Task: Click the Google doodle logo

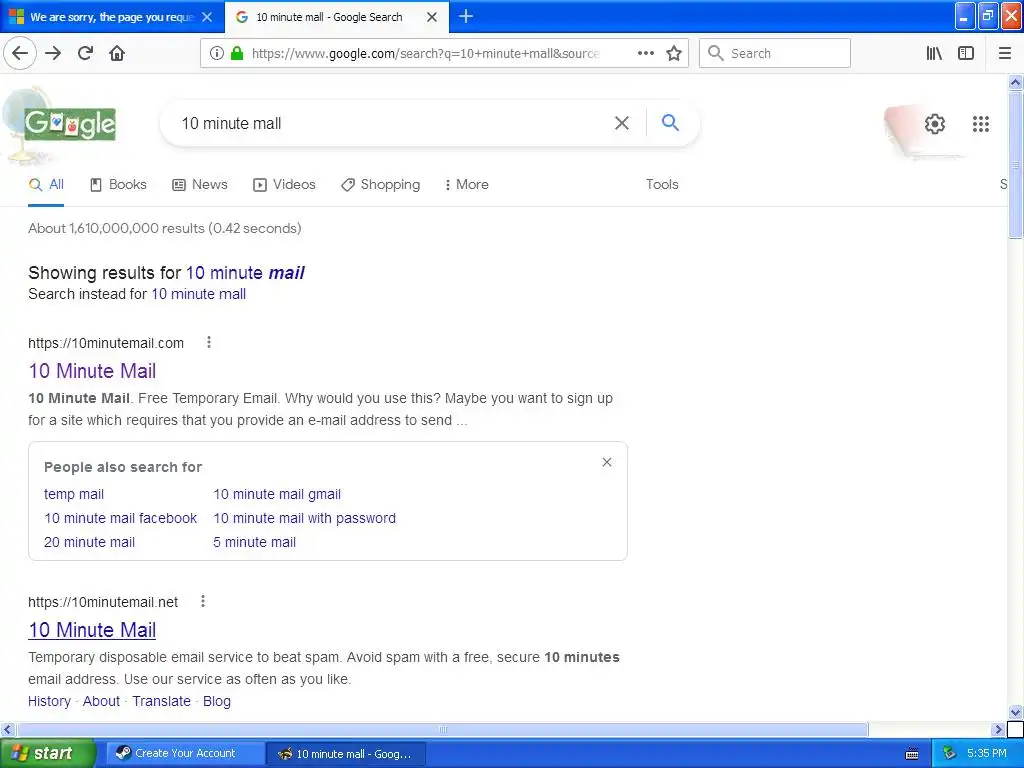Action: (69, 124)
